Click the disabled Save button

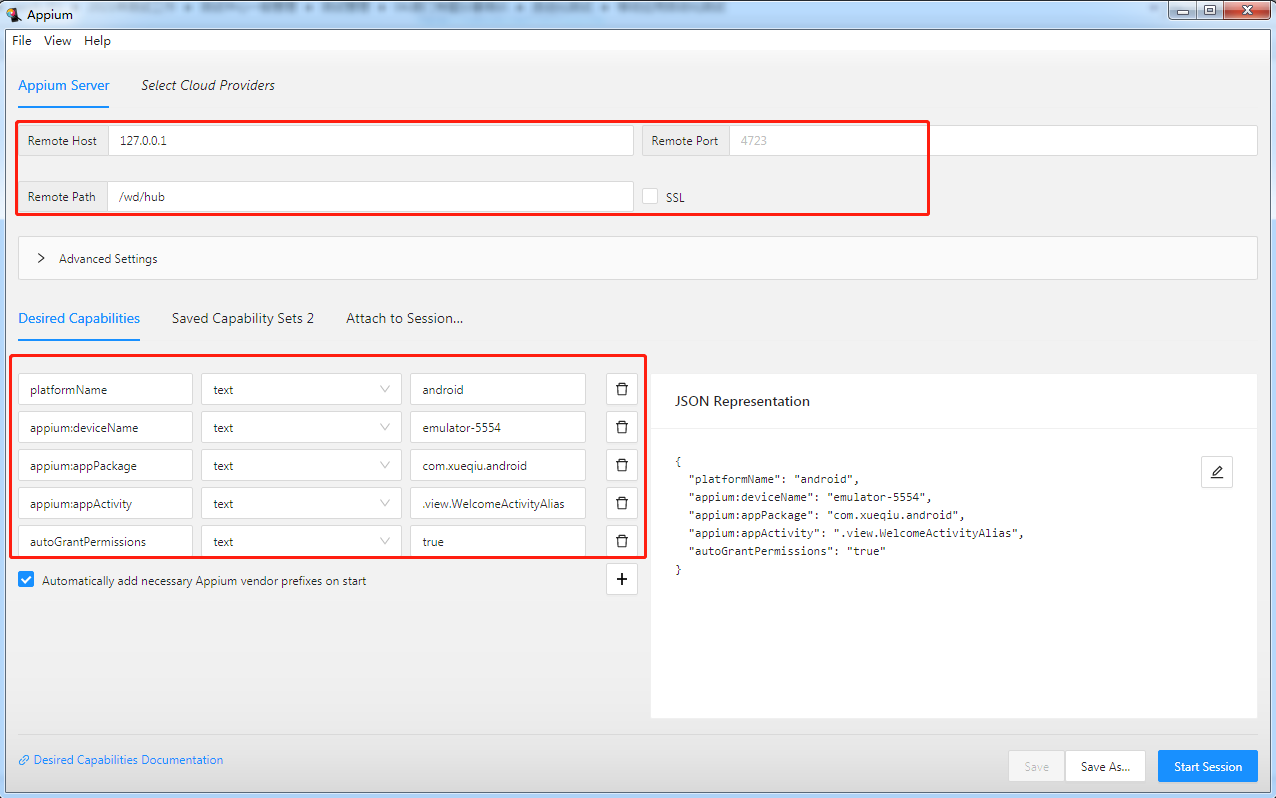(1037, 766)
